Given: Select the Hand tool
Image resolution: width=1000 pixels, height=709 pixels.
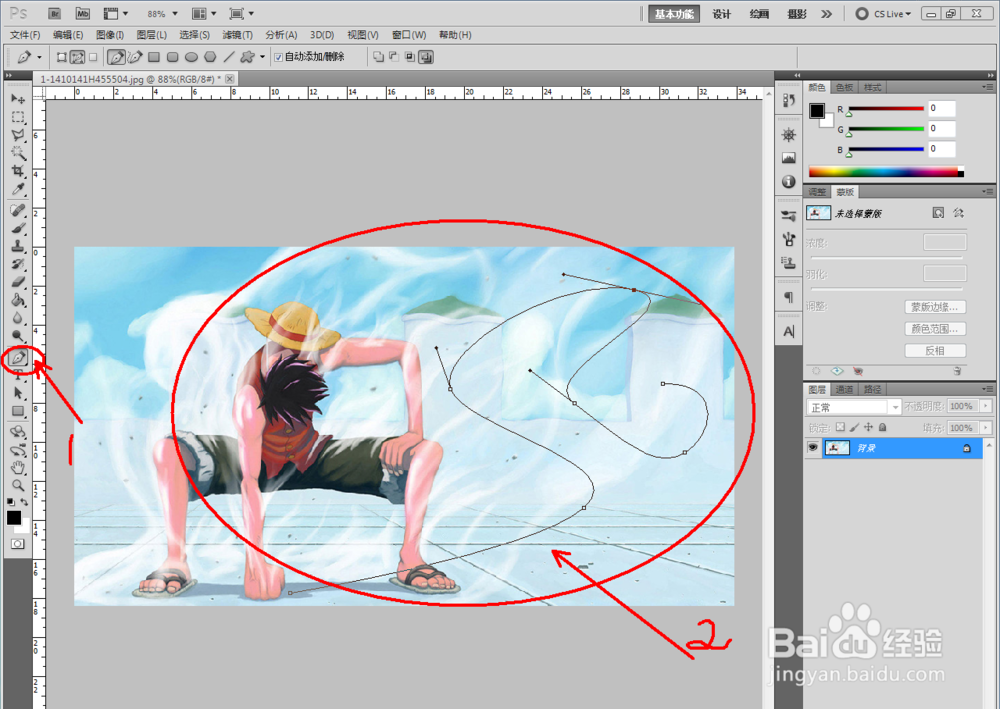Looking at the screenshot, I should click(18, 469).
